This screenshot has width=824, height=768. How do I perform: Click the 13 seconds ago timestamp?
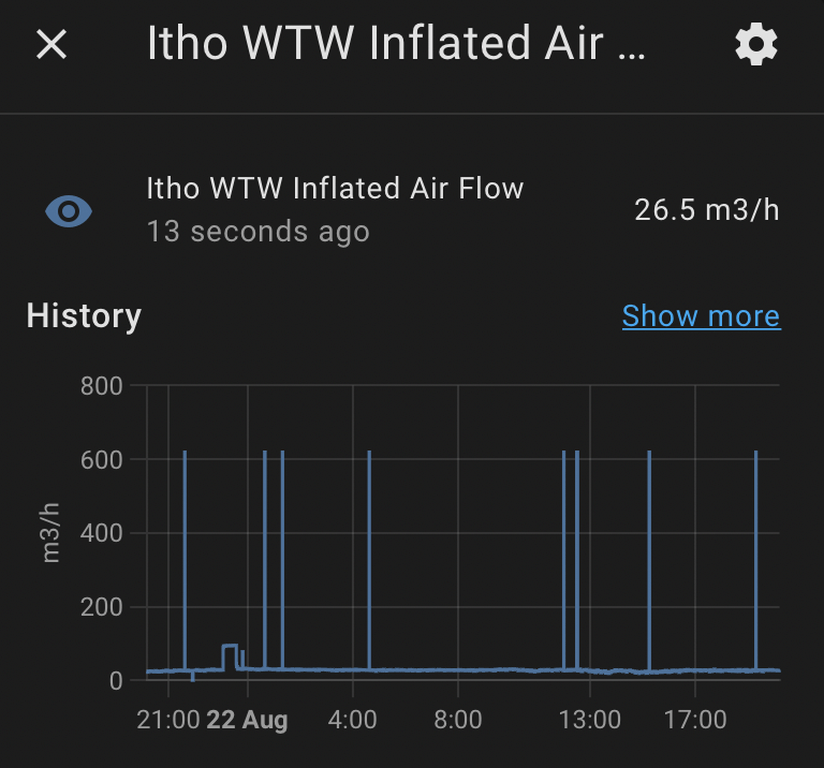[258, 232]
